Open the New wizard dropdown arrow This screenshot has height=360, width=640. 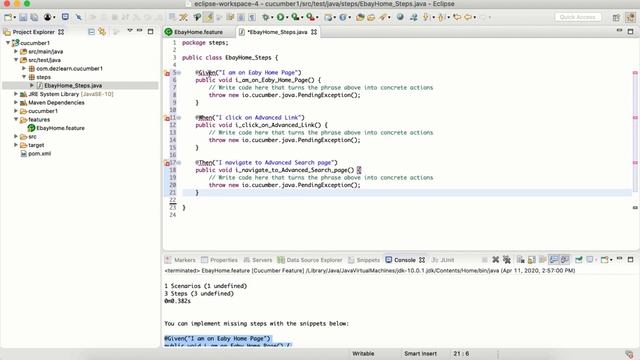pos(14,18)
